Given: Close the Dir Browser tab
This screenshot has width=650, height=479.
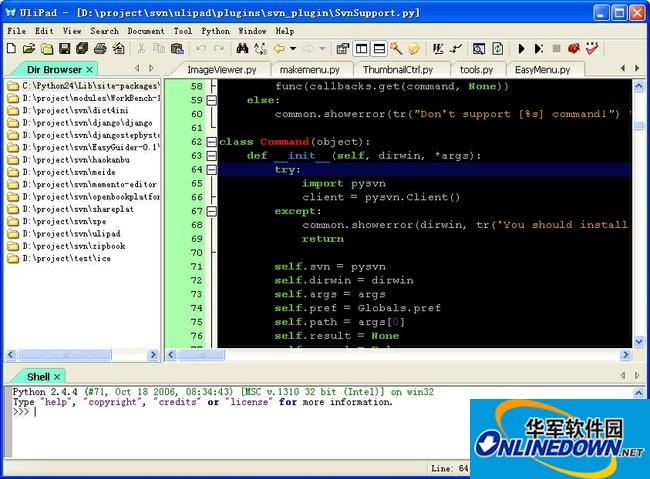Looking at the screenshot, I should coord(89,70).
